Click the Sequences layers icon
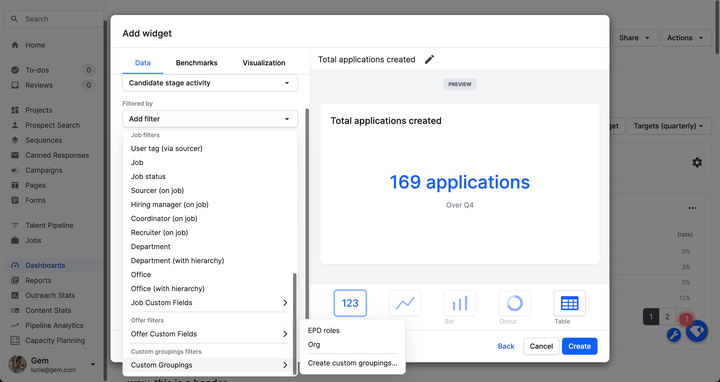 (15, 140)
